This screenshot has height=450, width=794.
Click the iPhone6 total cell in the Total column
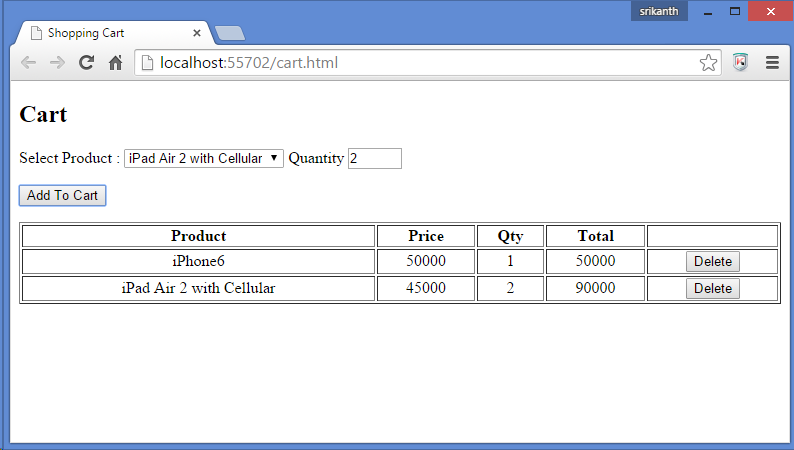(596, 261)
